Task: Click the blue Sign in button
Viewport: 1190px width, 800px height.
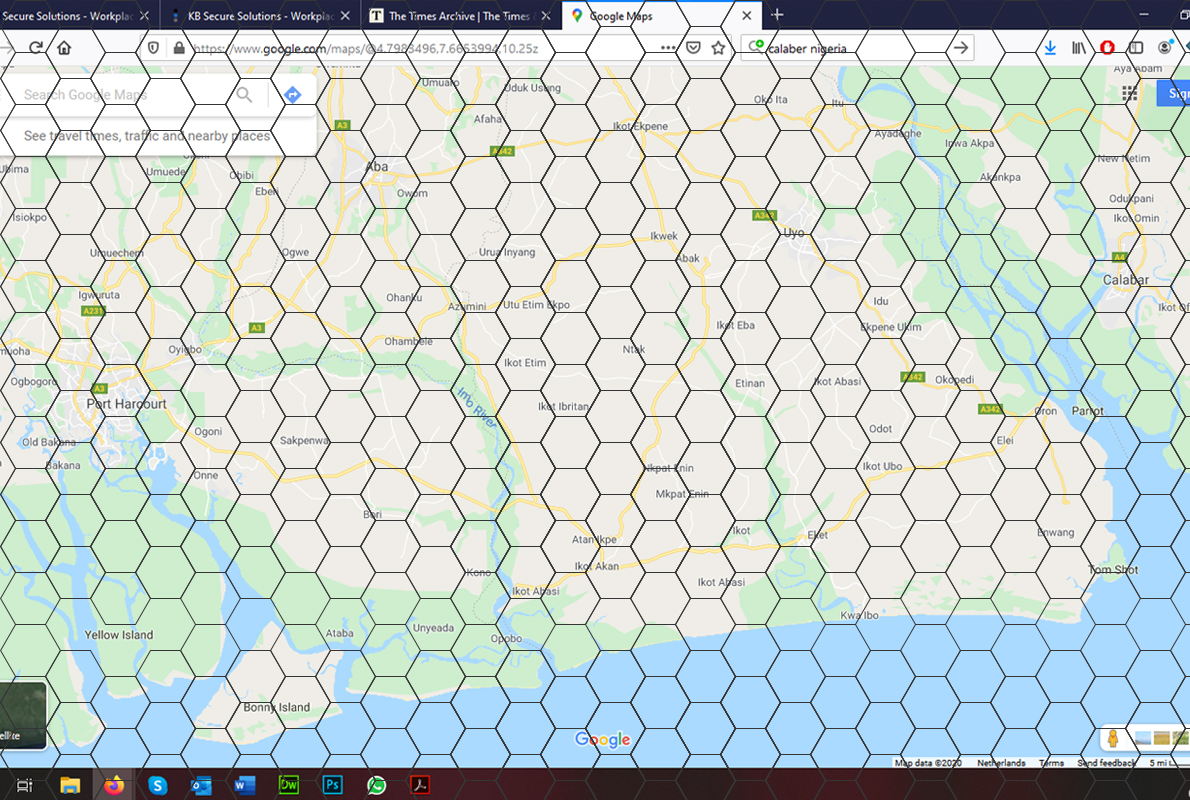Action: 1174,93
